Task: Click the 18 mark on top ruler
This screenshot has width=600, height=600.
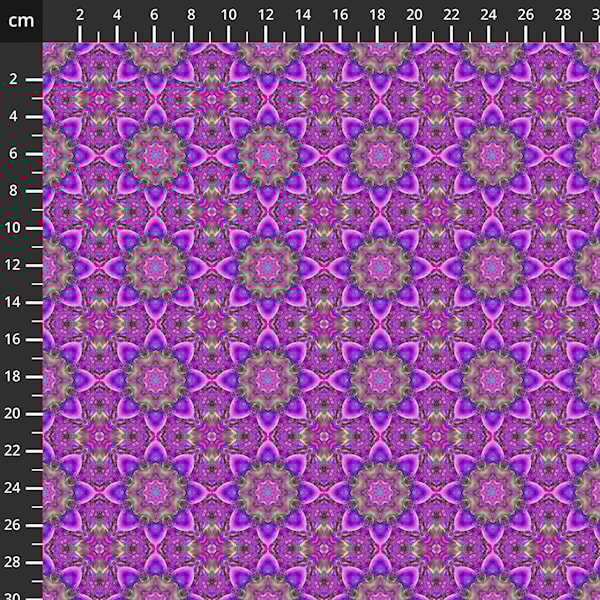Action: pyautogui.click(x=377, y=16)
